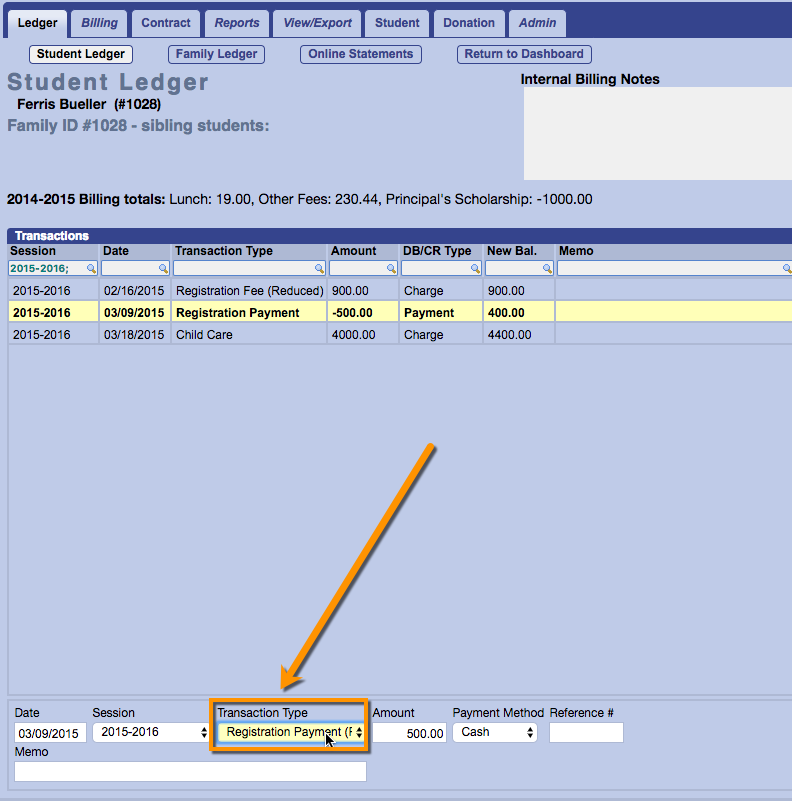This screenshot has width=792, height=801.
Task: Click the Family Ledger button
Action: point(216,54)
